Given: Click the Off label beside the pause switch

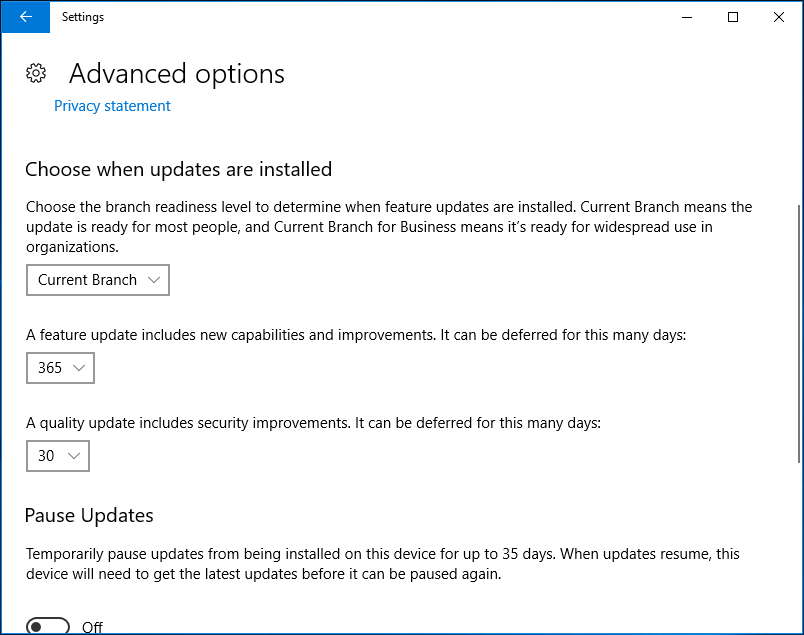Looking at the screenshot, I should (93, 627).
